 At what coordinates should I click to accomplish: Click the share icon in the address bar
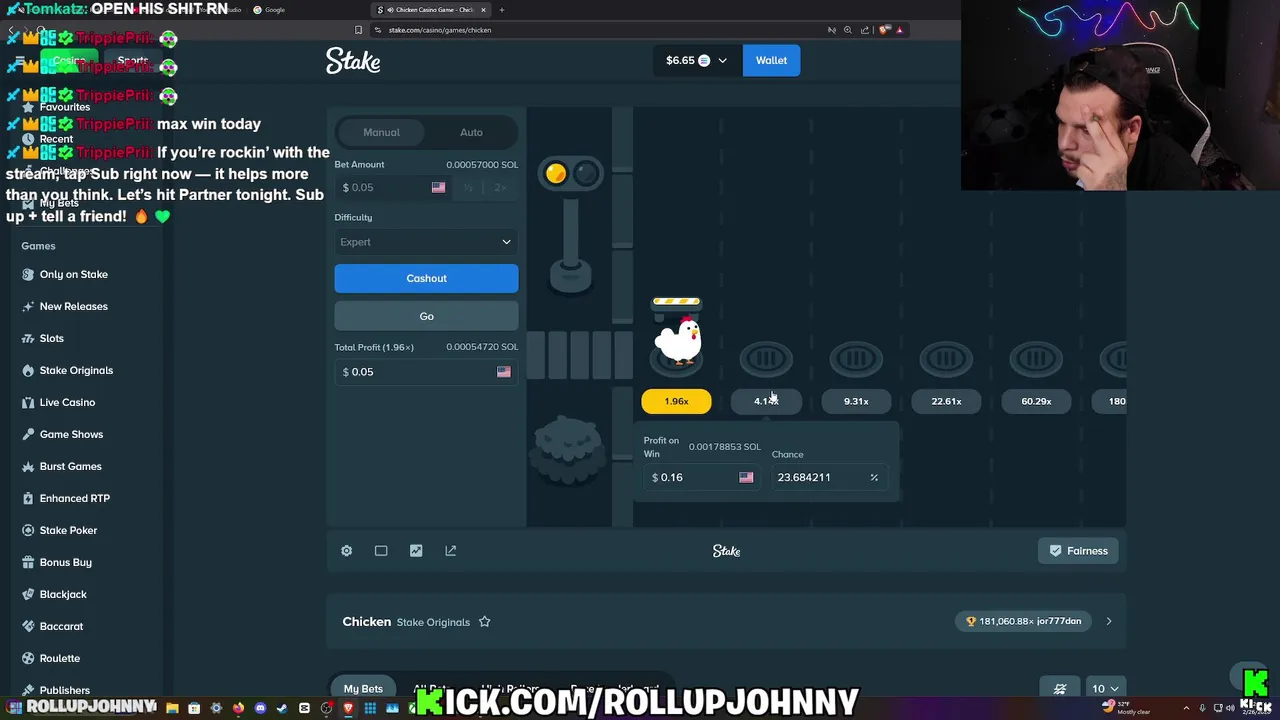[865, 30]
